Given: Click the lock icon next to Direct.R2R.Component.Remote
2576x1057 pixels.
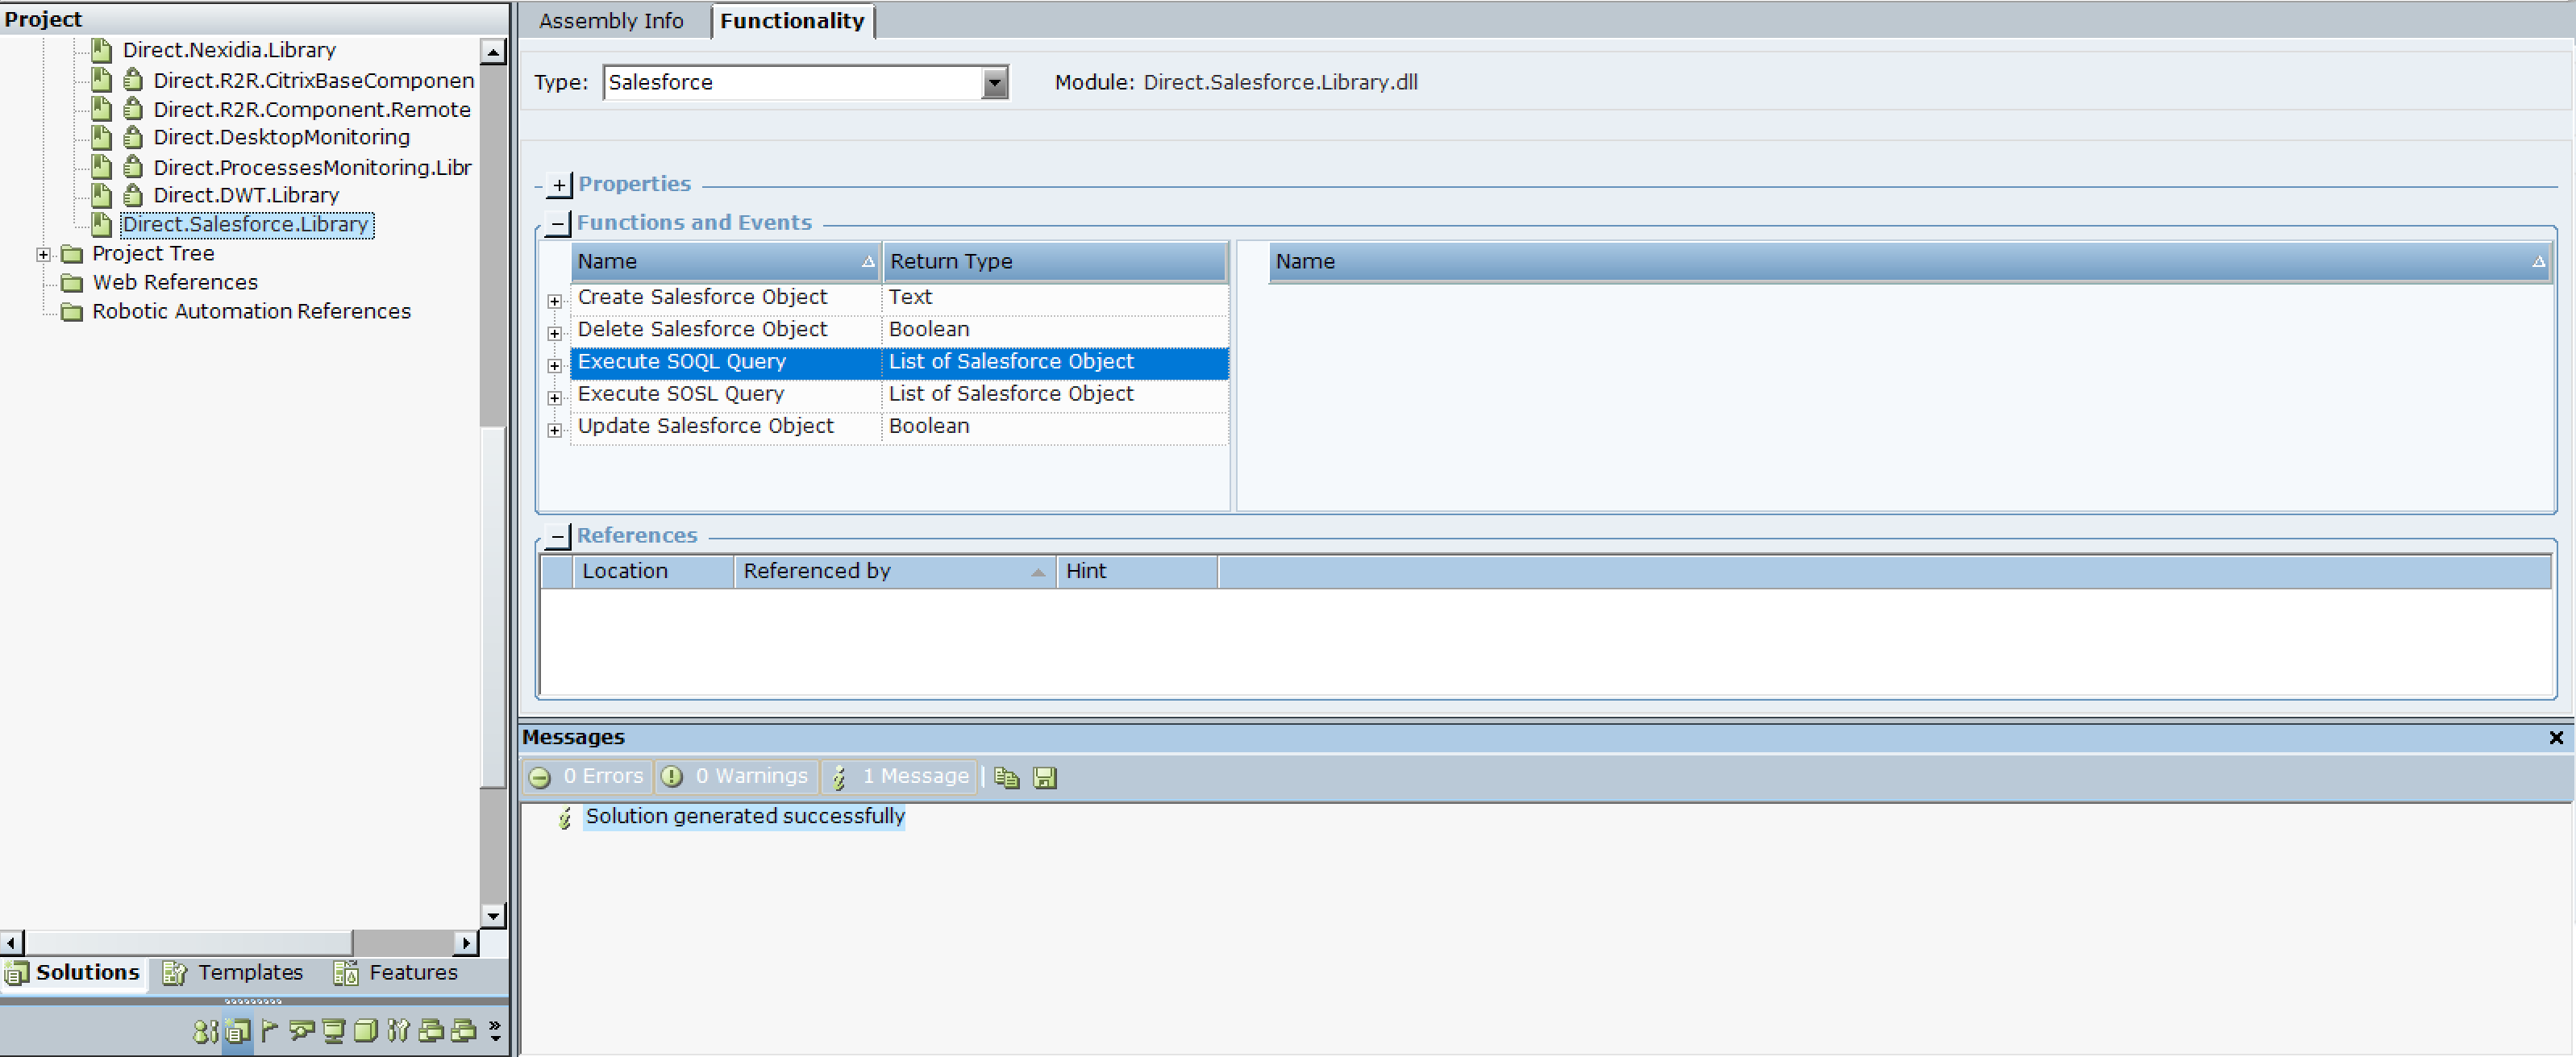Looking at the screenshot, I should (132, 109).
